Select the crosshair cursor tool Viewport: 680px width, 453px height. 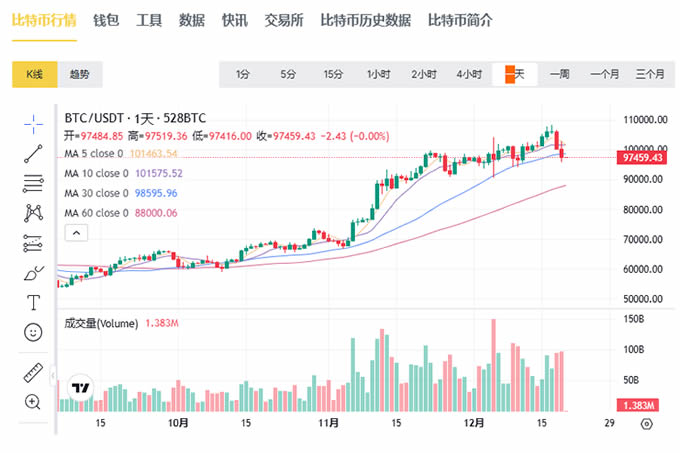click(x=33, y=122)
